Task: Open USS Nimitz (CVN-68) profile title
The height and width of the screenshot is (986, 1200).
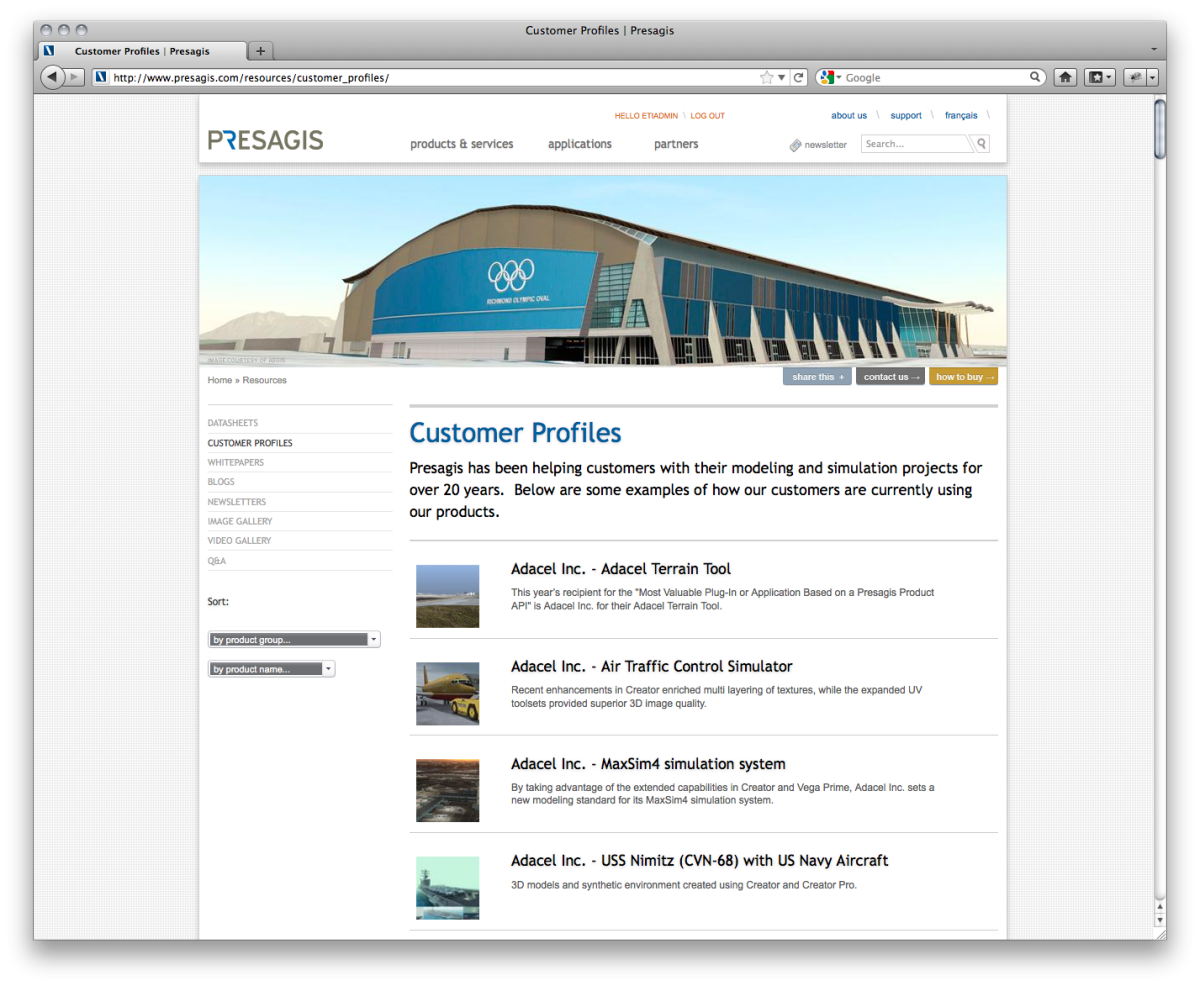Action: tap(699, 861)
